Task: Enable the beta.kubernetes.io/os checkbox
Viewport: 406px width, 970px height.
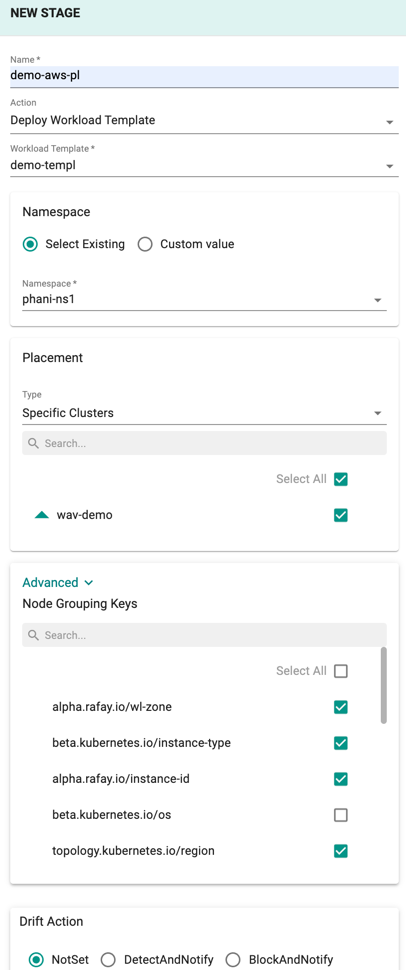Action: [340, 815]
